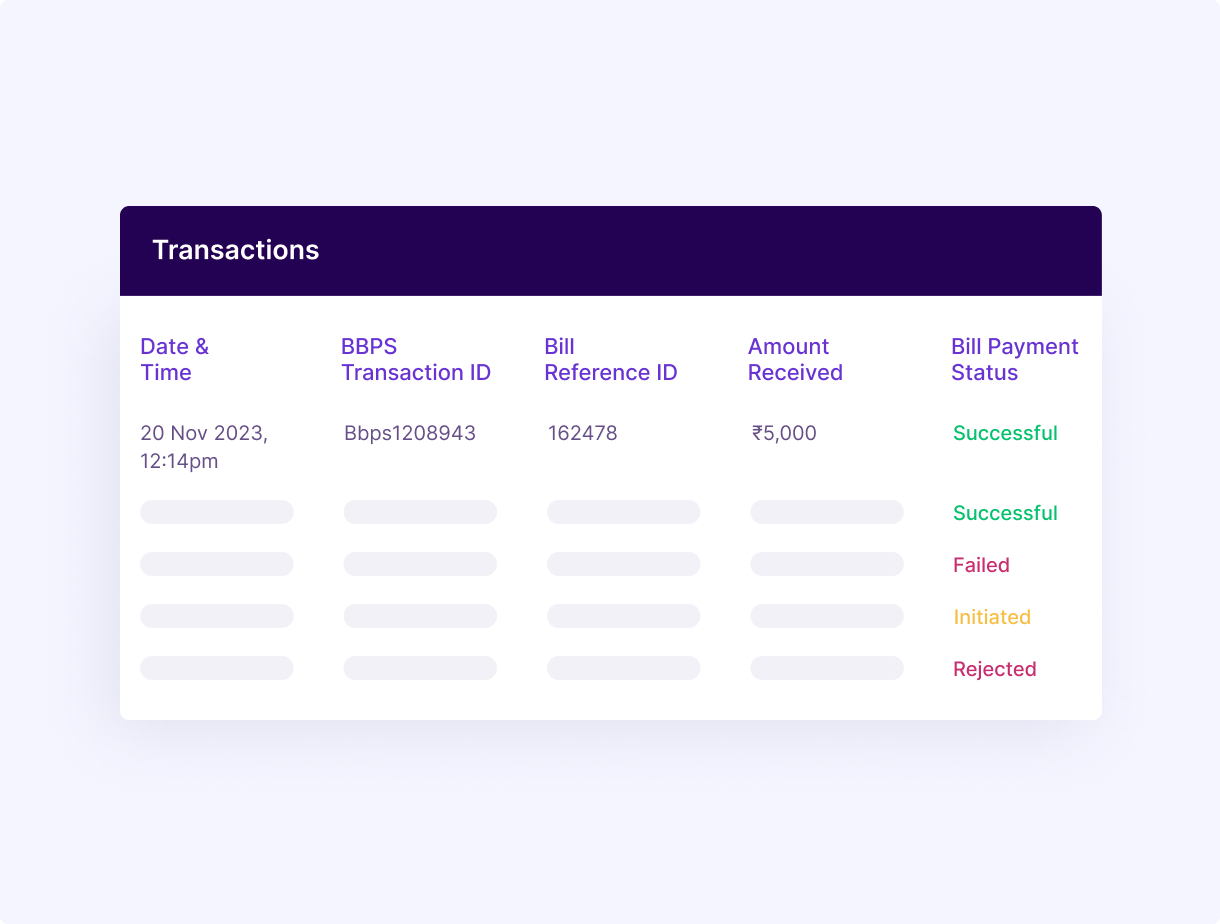Click date placeholder in the Failed row
This screenshot has height=924, width=1220.
point(216,564)
